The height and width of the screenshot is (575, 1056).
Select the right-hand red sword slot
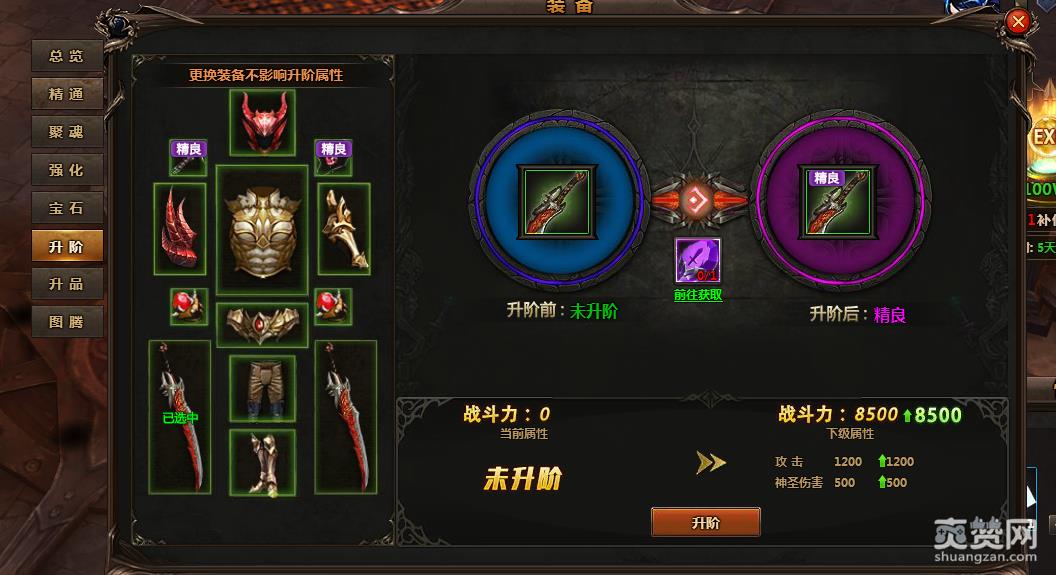[345, 417]
